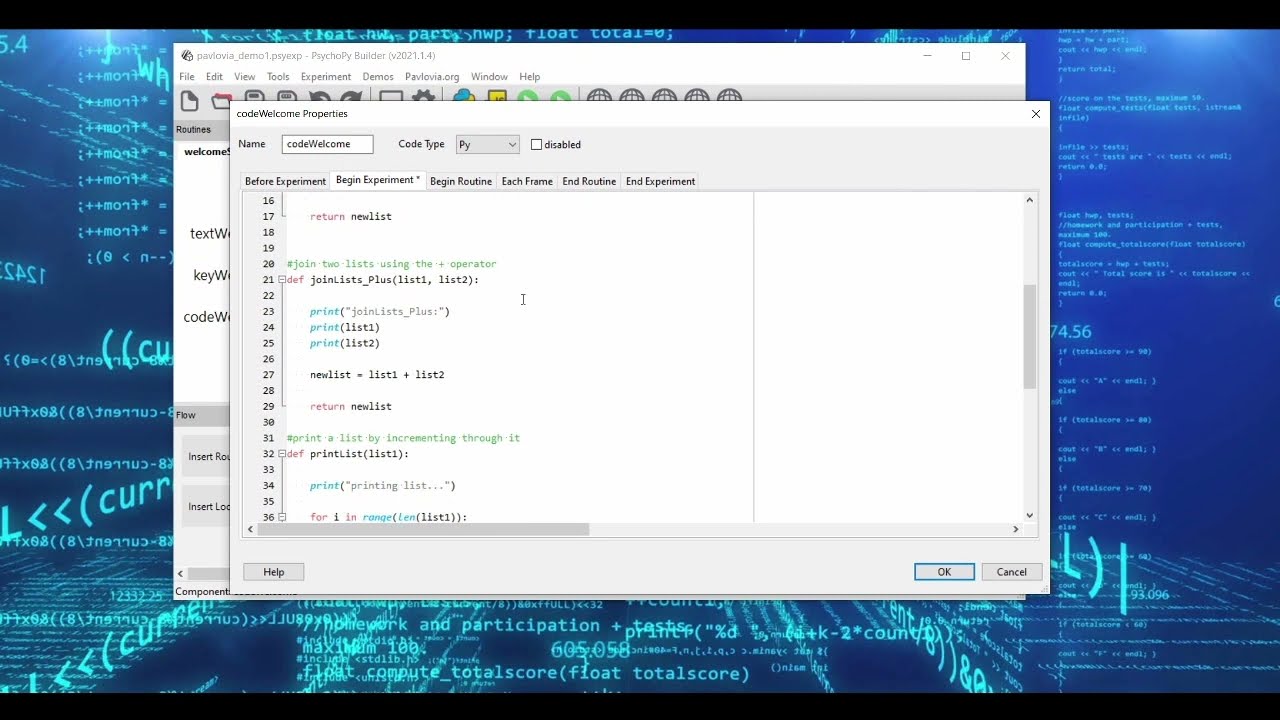Viewport: 1280px width, 720px height.
Task: Click 'print("printing list...")' on line 34
Action: (382, 486)
